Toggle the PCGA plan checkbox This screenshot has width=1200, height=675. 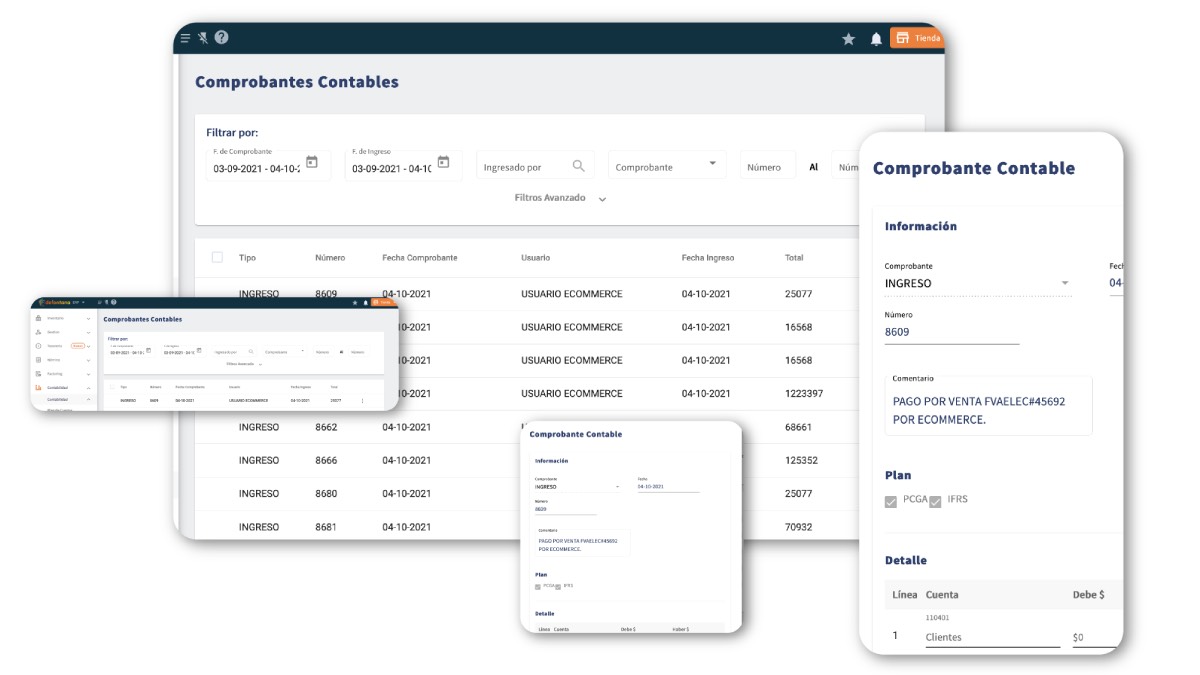891,501
